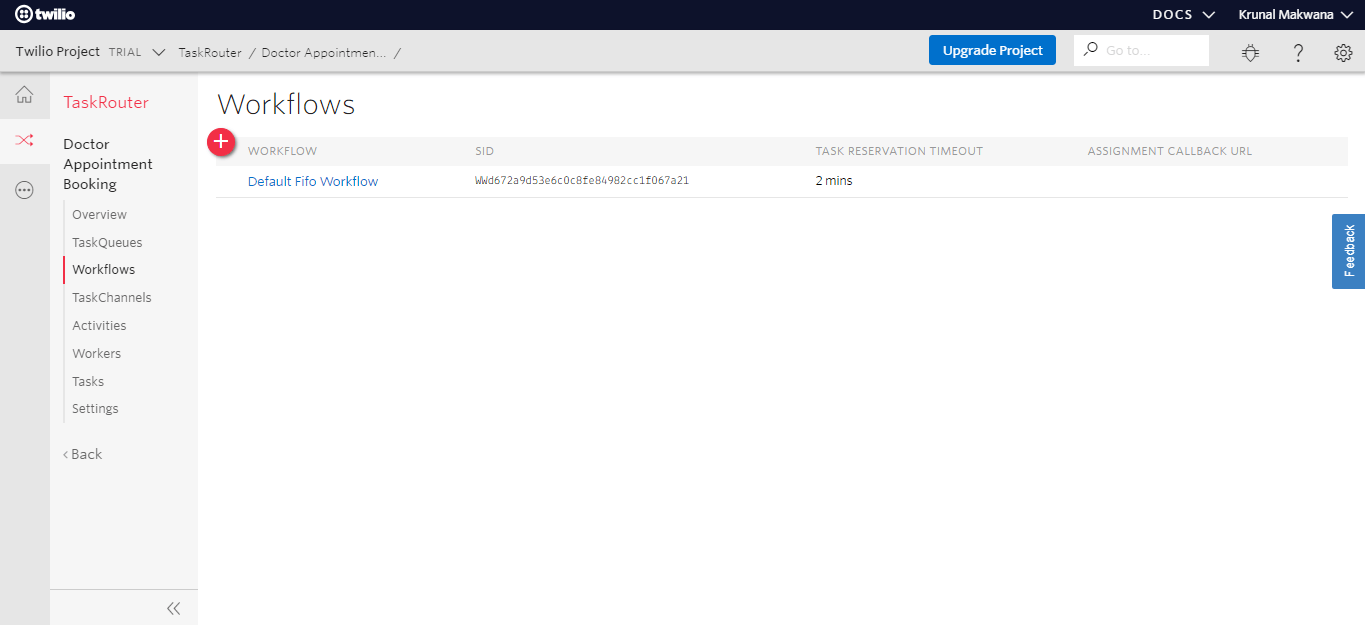Screen dimensions: 1365x625
Task: Open the Activities section
Action: pos(99,325)
